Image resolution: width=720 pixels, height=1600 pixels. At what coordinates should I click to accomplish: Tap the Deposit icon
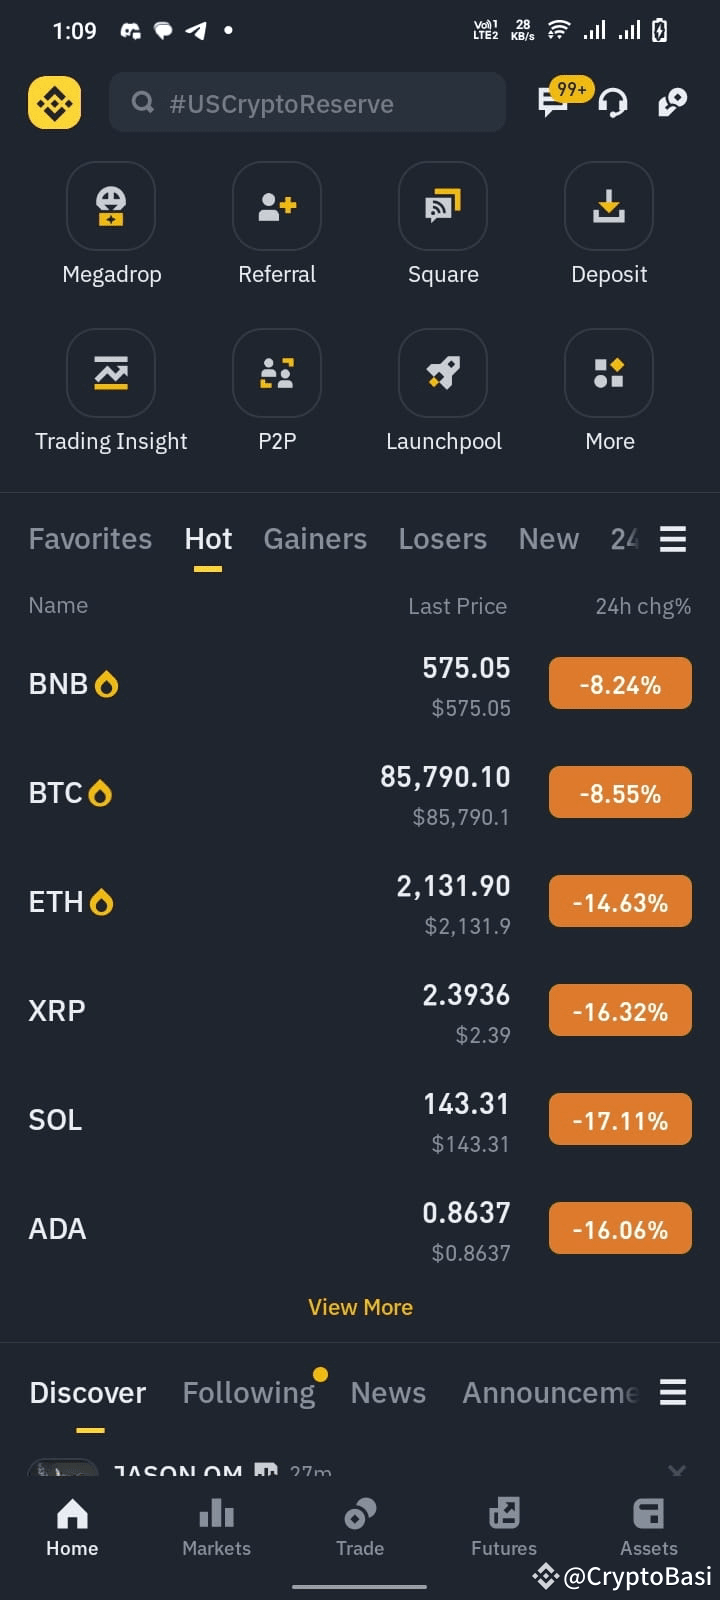click(x=609, y=206)
